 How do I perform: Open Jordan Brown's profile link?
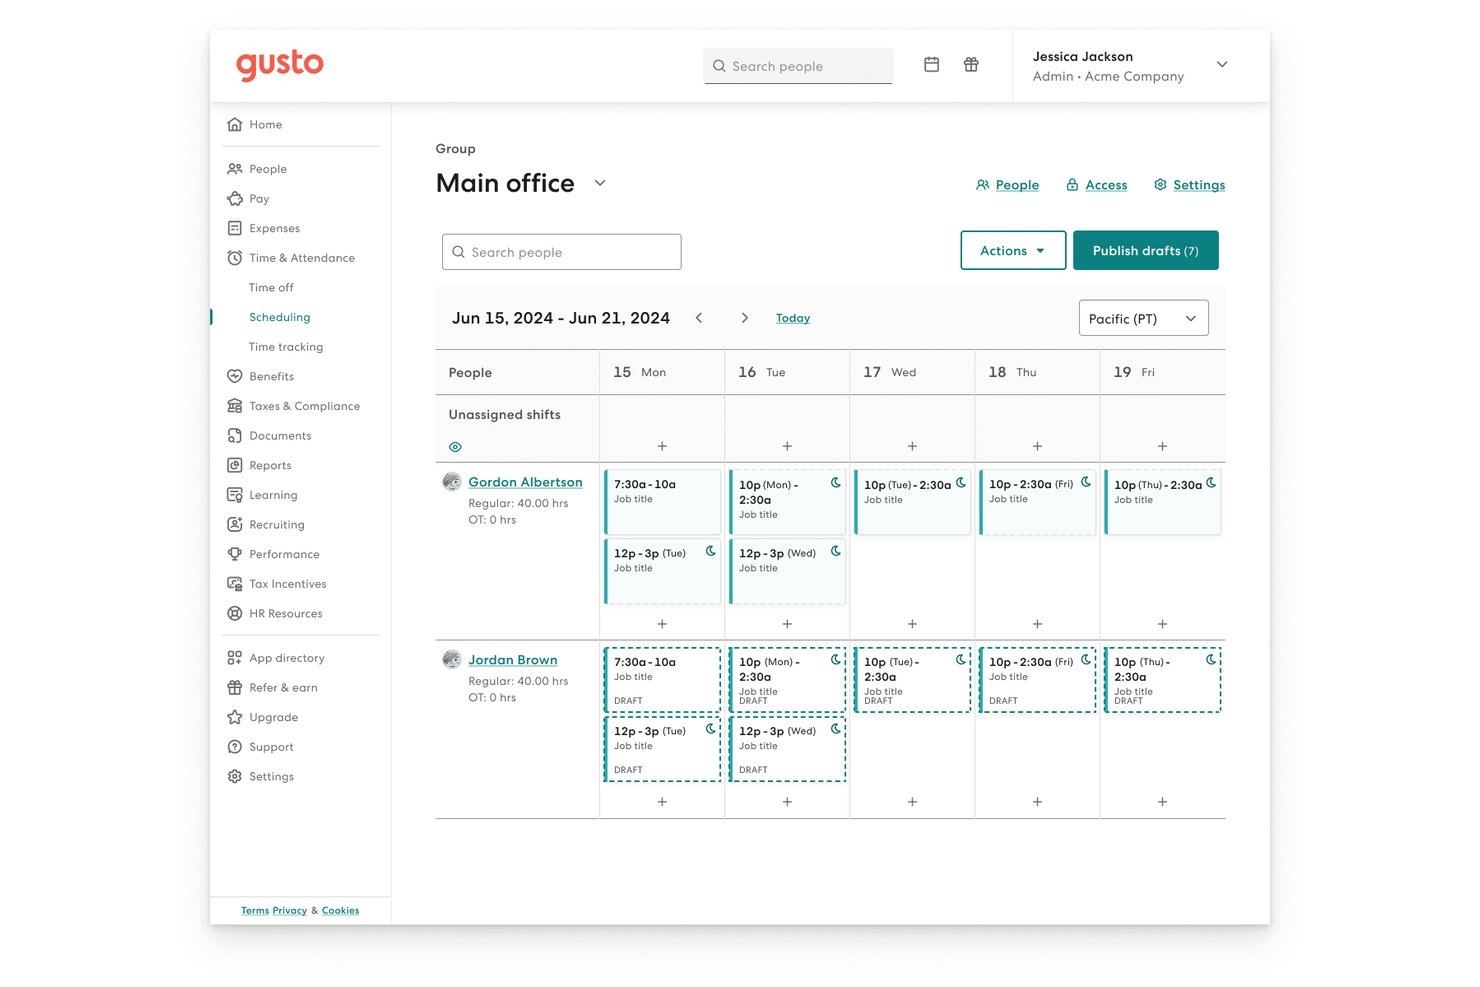coord(513,660)
